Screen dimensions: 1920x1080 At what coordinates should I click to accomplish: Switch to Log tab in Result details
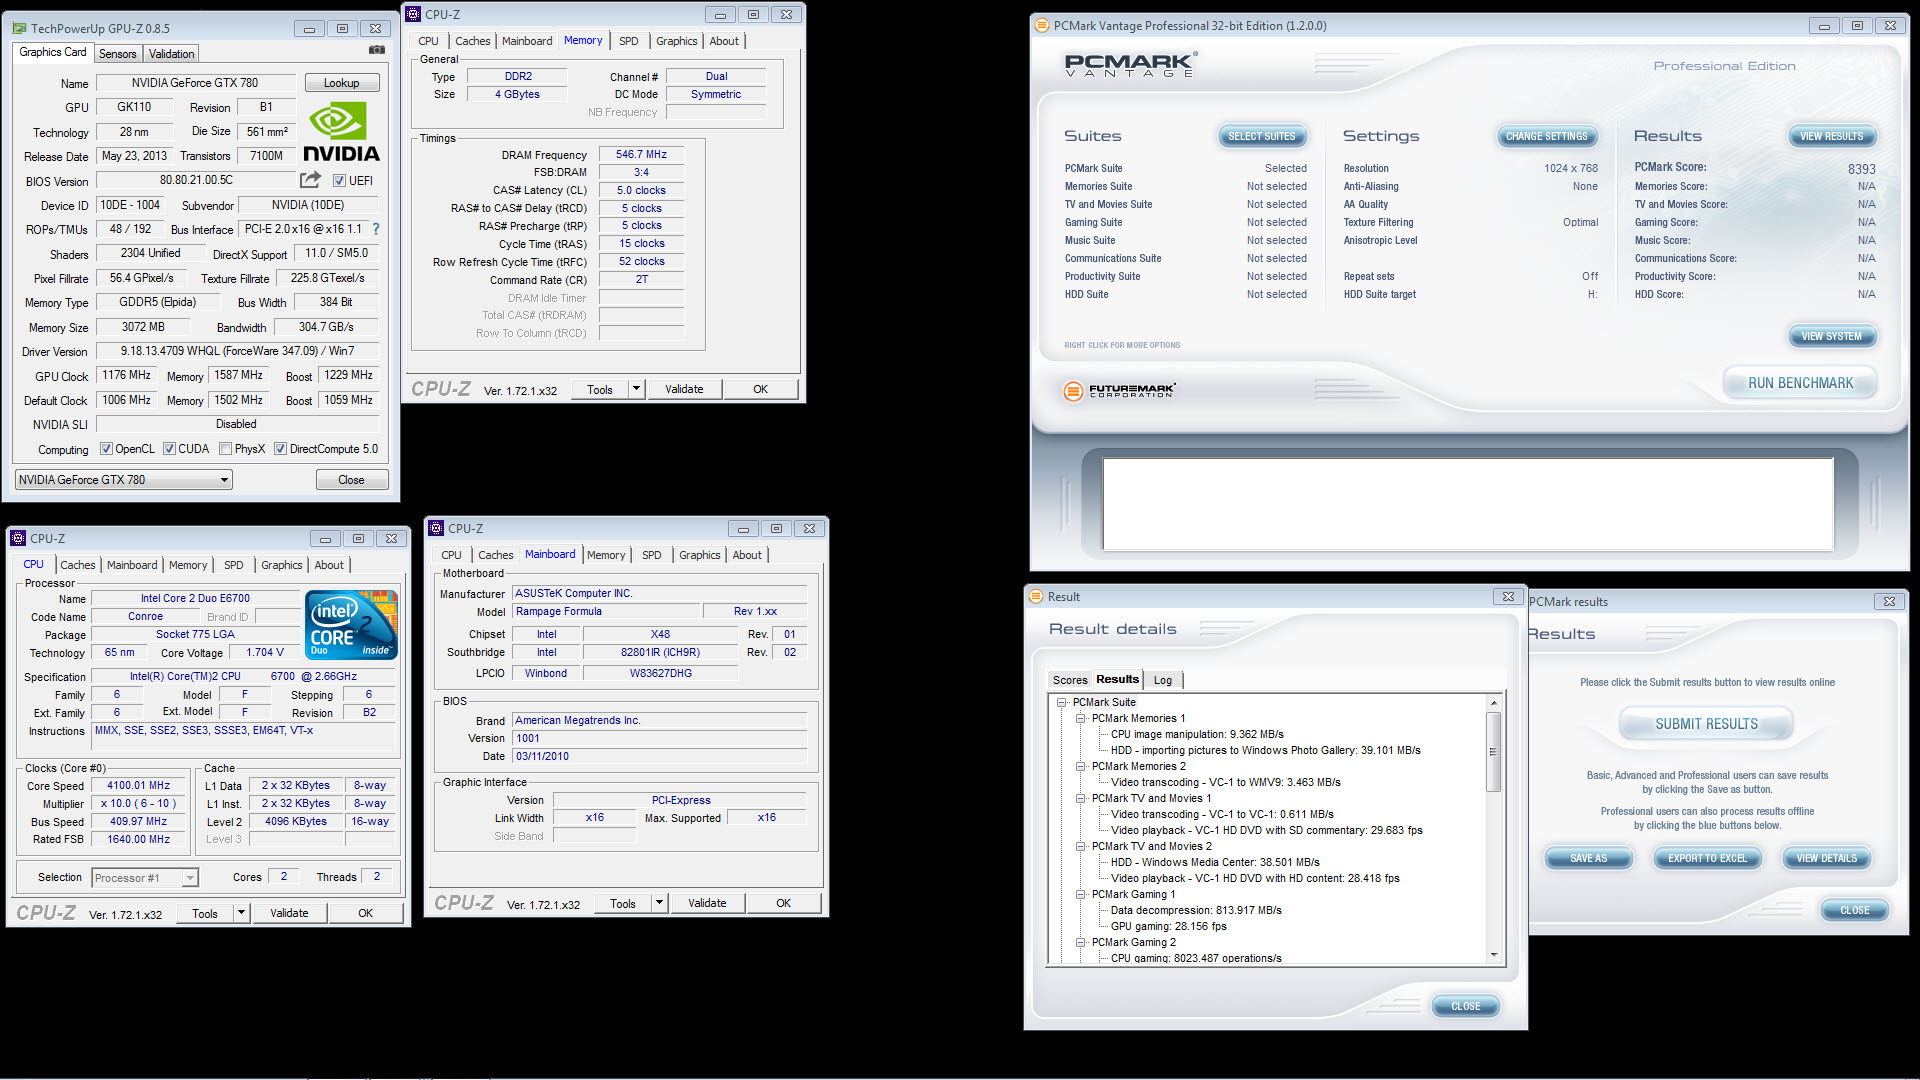1163,680
